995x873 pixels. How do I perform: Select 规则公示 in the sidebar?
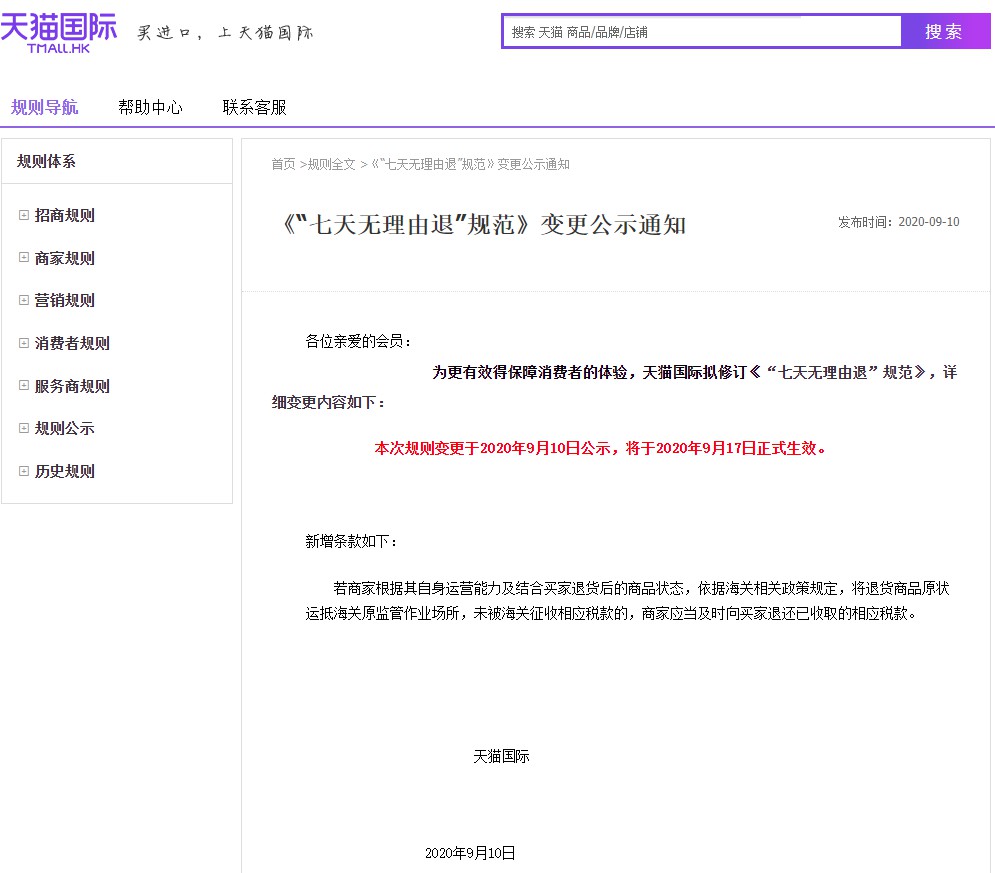(x=65, y=428)
